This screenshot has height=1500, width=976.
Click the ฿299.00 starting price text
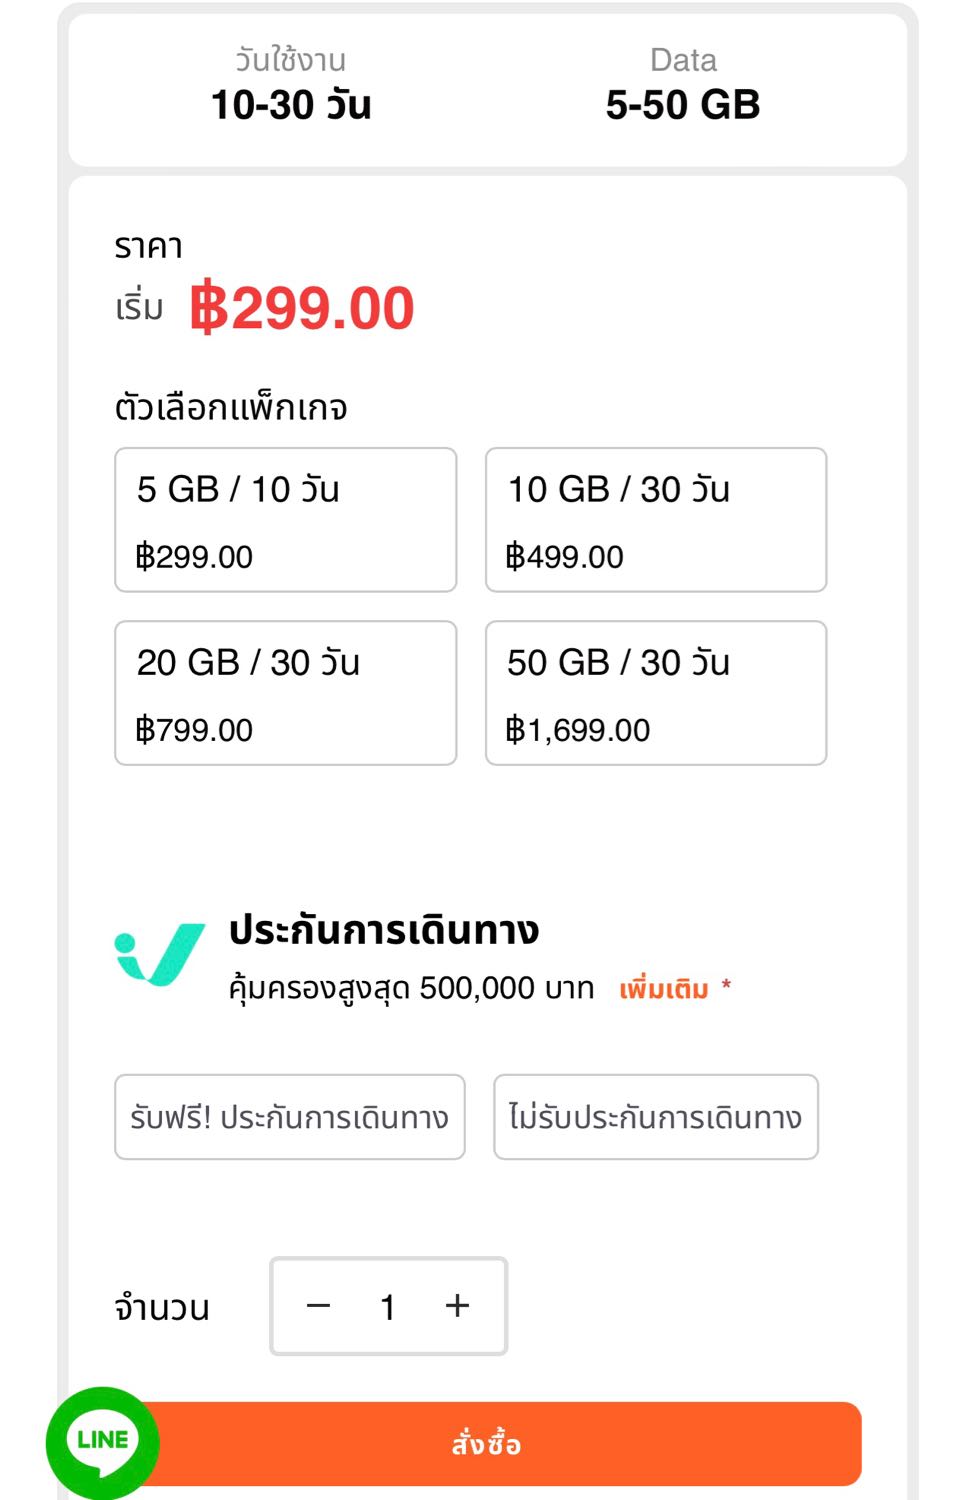[x=302, y=307]
